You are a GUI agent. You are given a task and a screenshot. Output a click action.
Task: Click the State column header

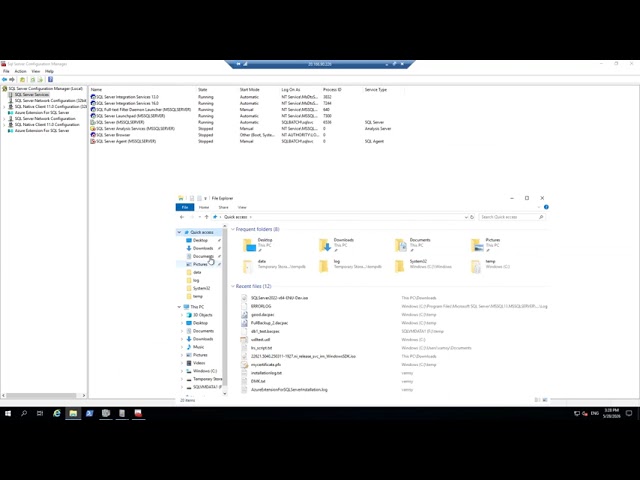coord(203,89)
